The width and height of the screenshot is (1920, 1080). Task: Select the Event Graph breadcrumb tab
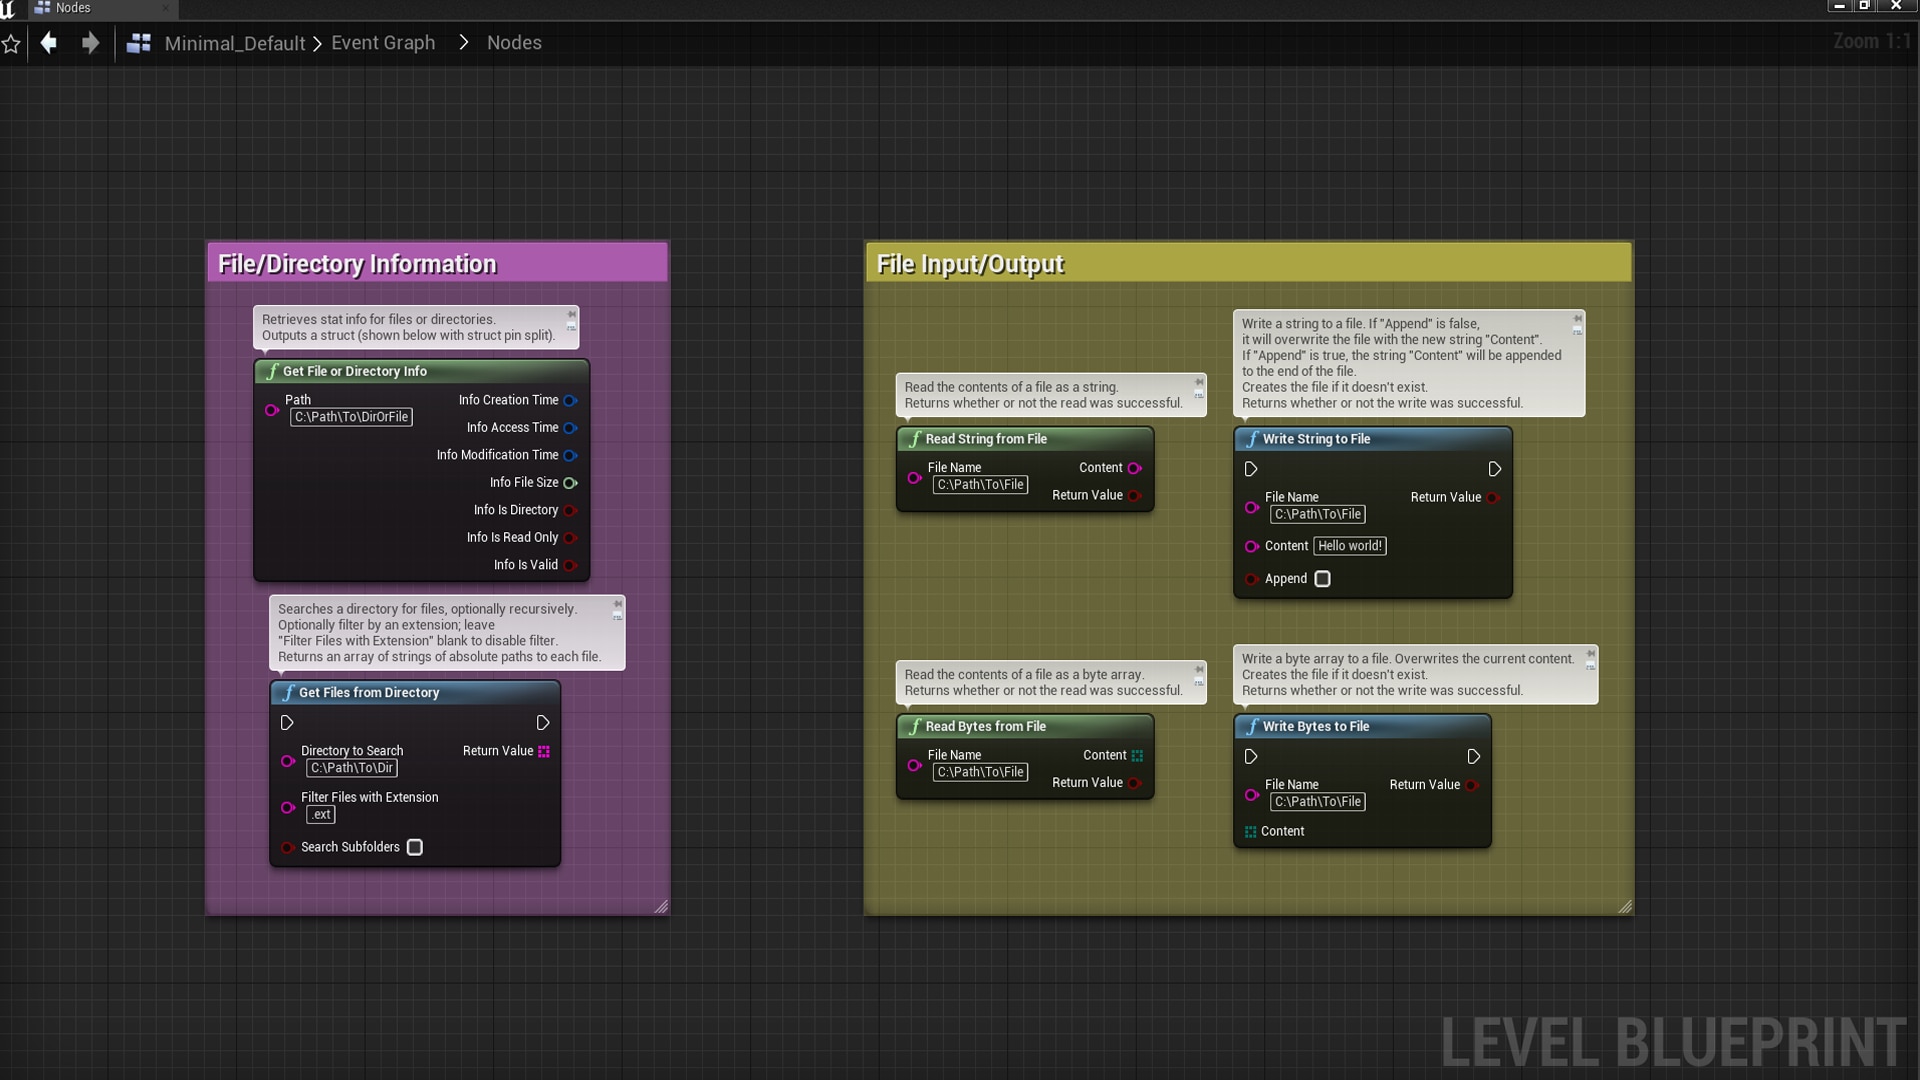382,42
